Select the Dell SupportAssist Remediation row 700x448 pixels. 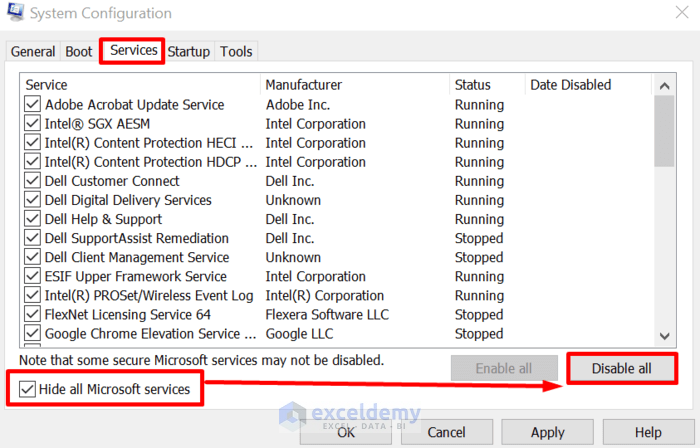pyautogui.click(x=137, y=239)
